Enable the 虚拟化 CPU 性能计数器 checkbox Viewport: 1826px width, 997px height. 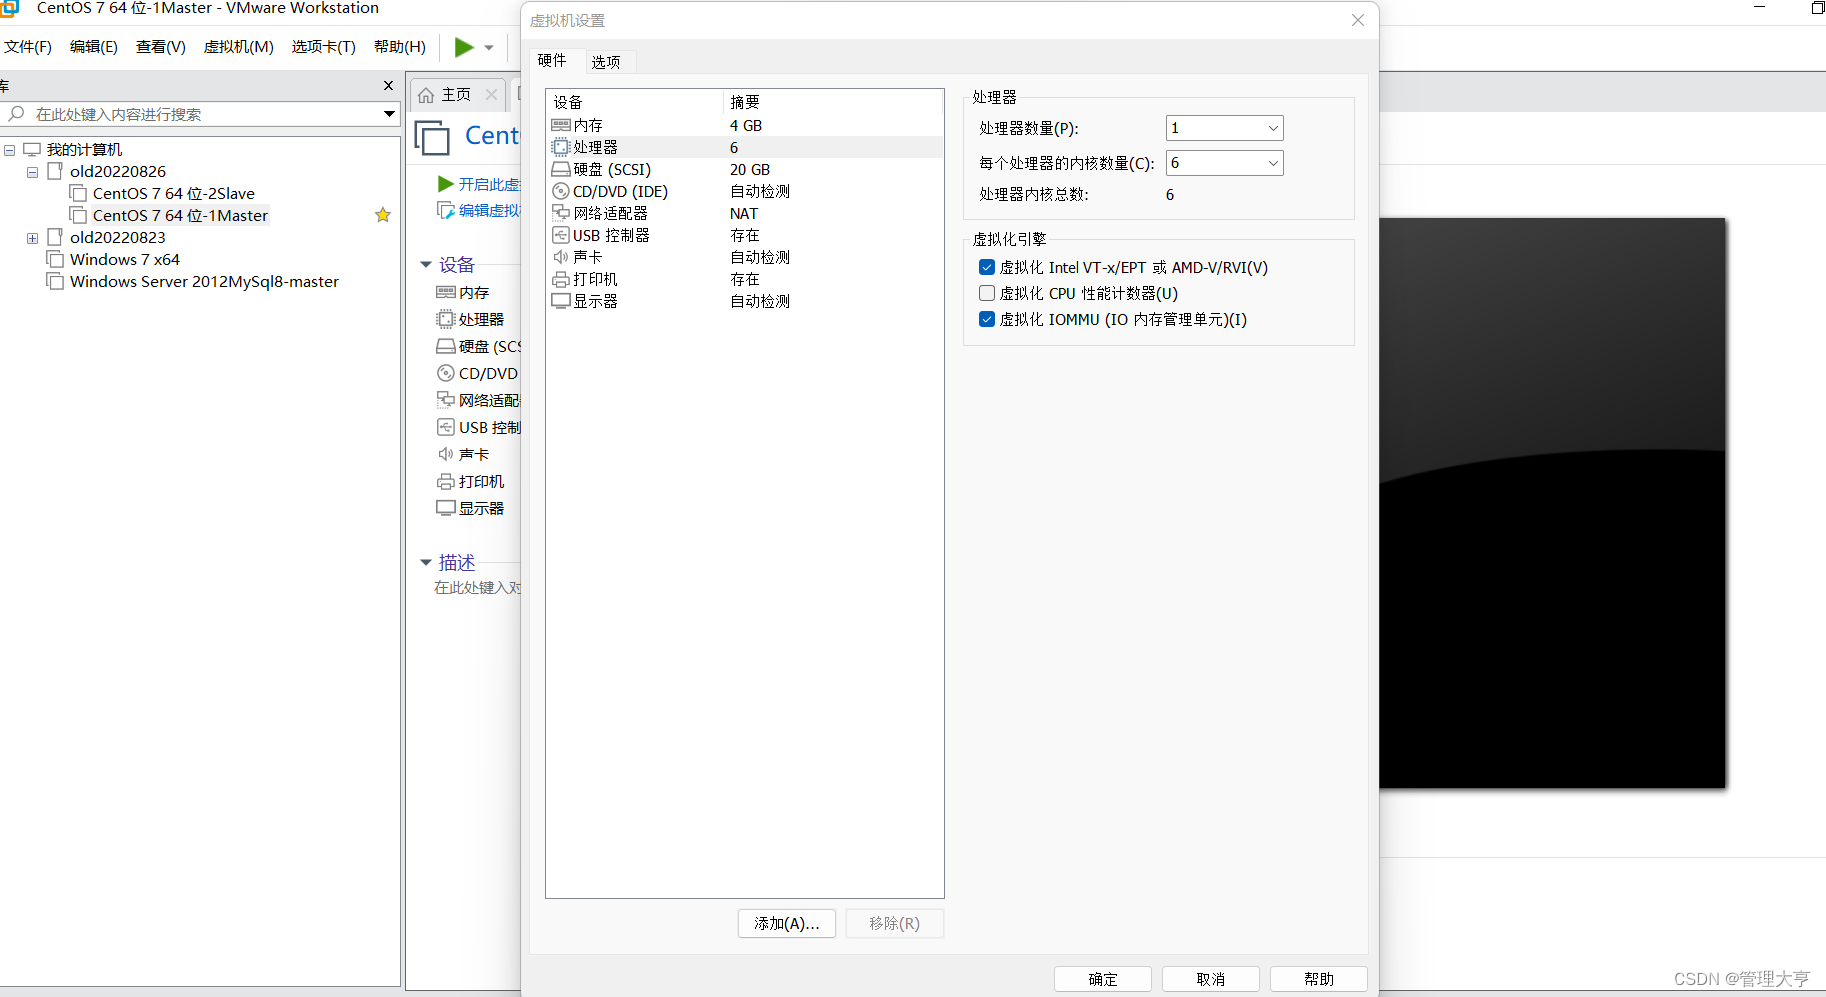point(987,293)
